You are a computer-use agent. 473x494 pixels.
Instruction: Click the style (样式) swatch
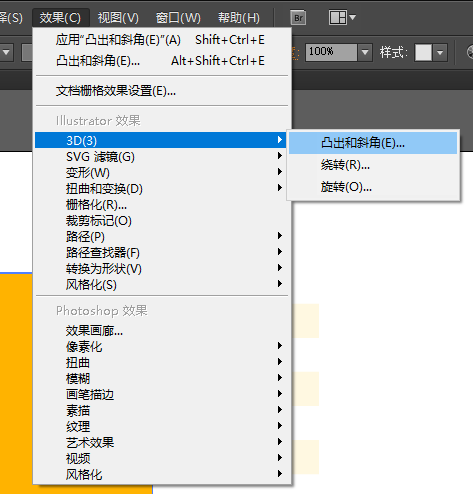pyautogui.click(x=423, y=53)
